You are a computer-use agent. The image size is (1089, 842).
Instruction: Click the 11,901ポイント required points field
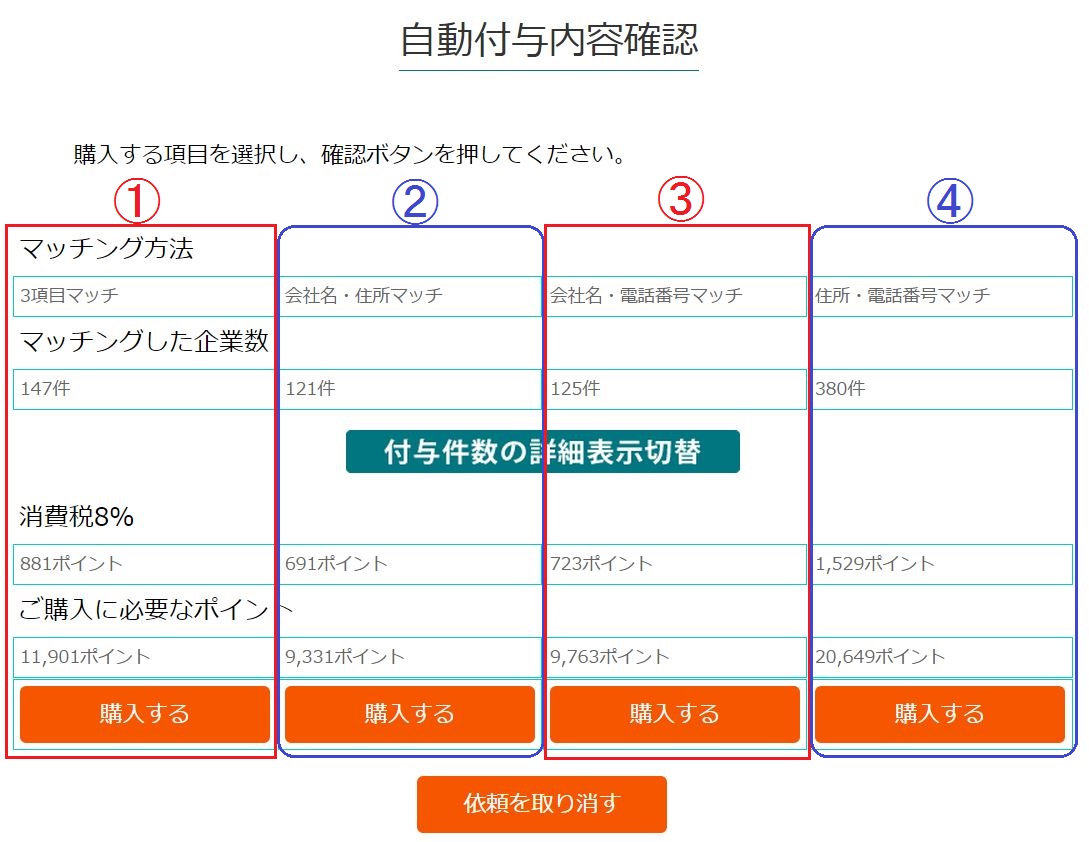[x=143, y=657]
